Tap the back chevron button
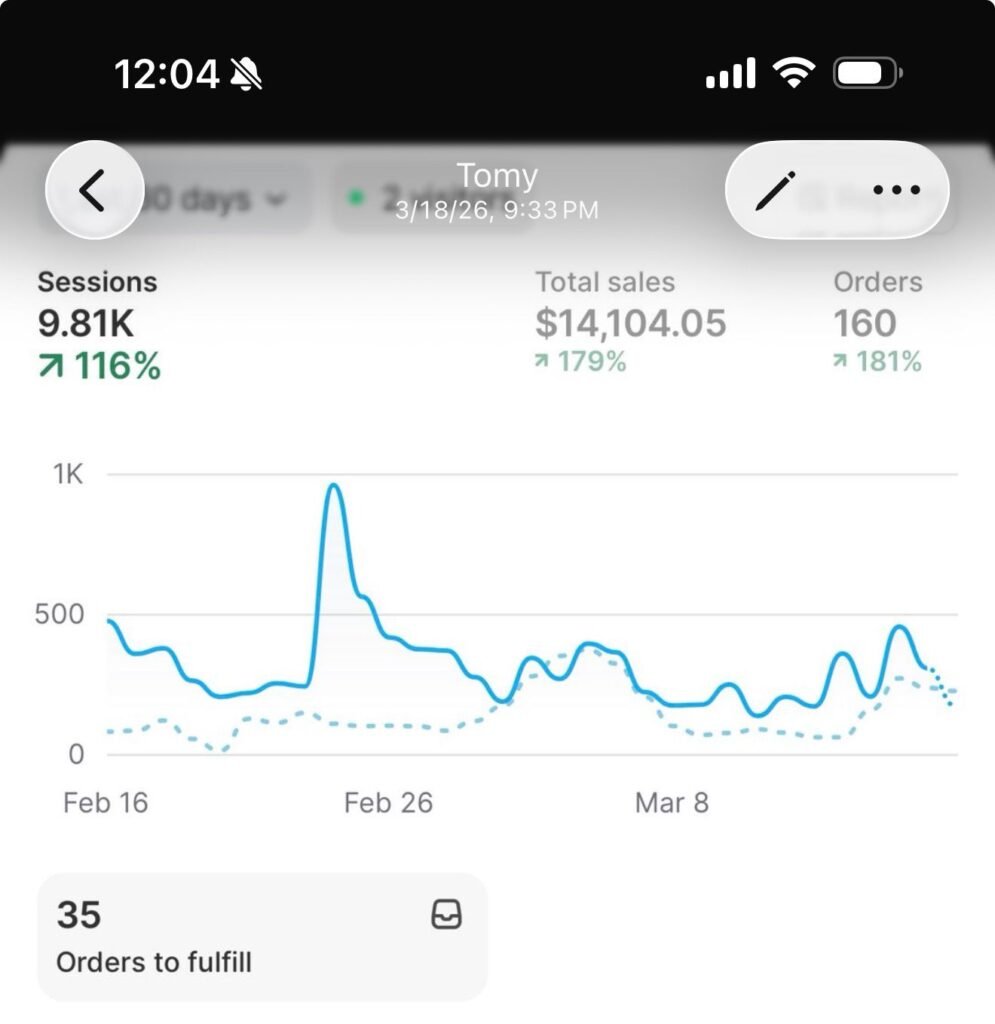This screenshot has height=1024, width=995. (95, 190)
